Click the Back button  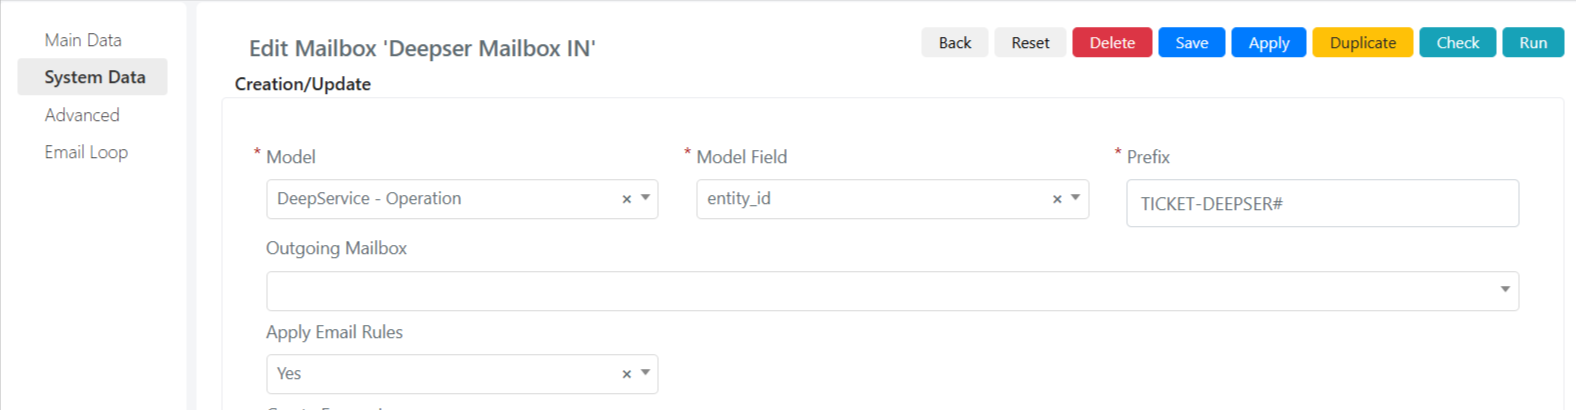point(955,43)
